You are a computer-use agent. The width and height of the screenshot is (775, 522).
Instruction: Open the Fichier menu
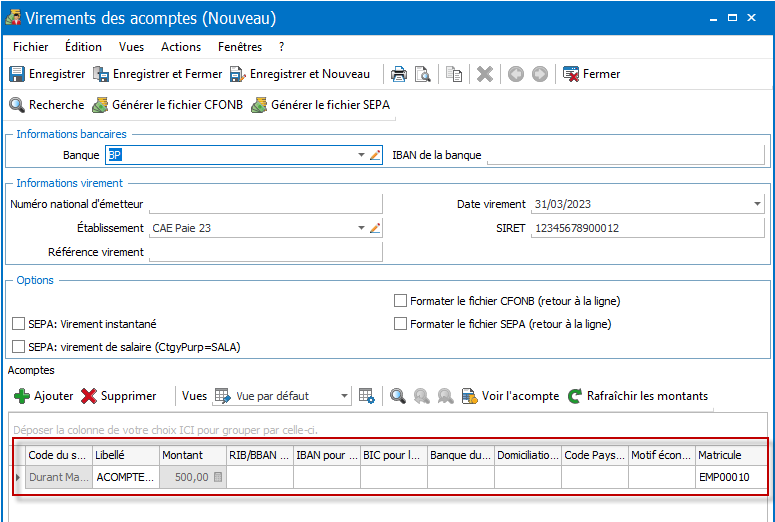(31, 47)
